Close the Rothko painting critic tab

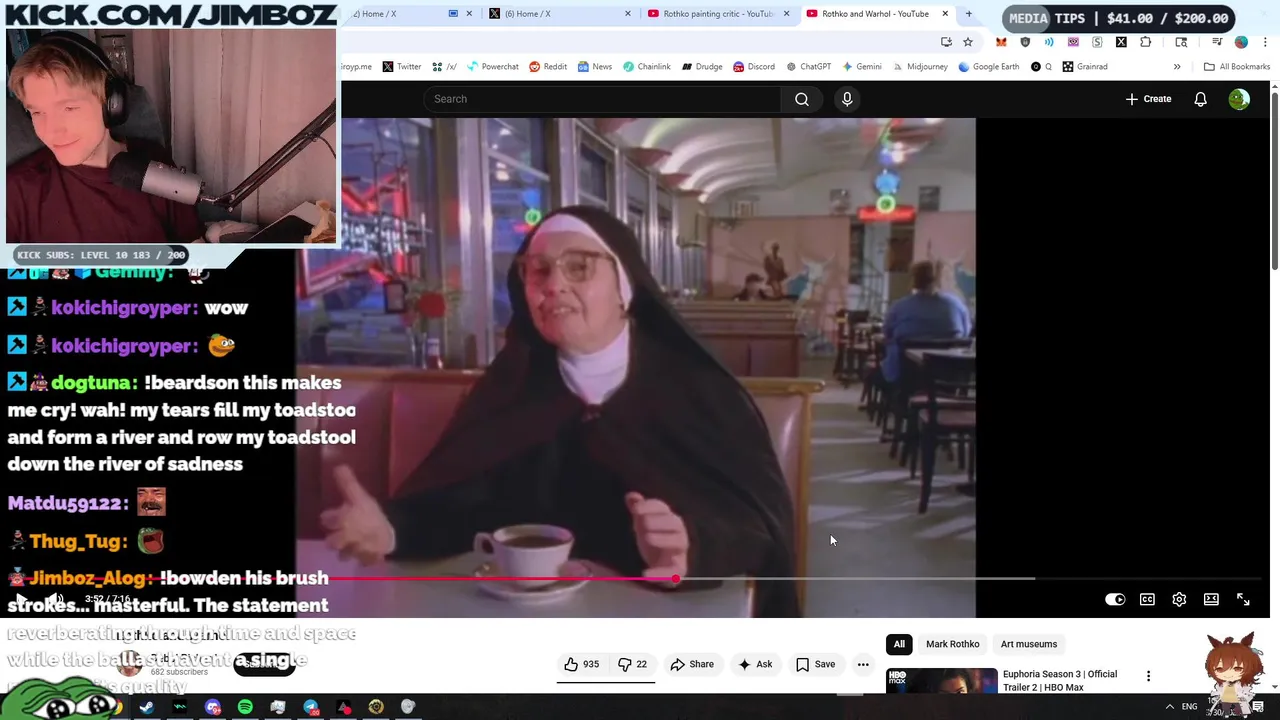tap(786, 14)
